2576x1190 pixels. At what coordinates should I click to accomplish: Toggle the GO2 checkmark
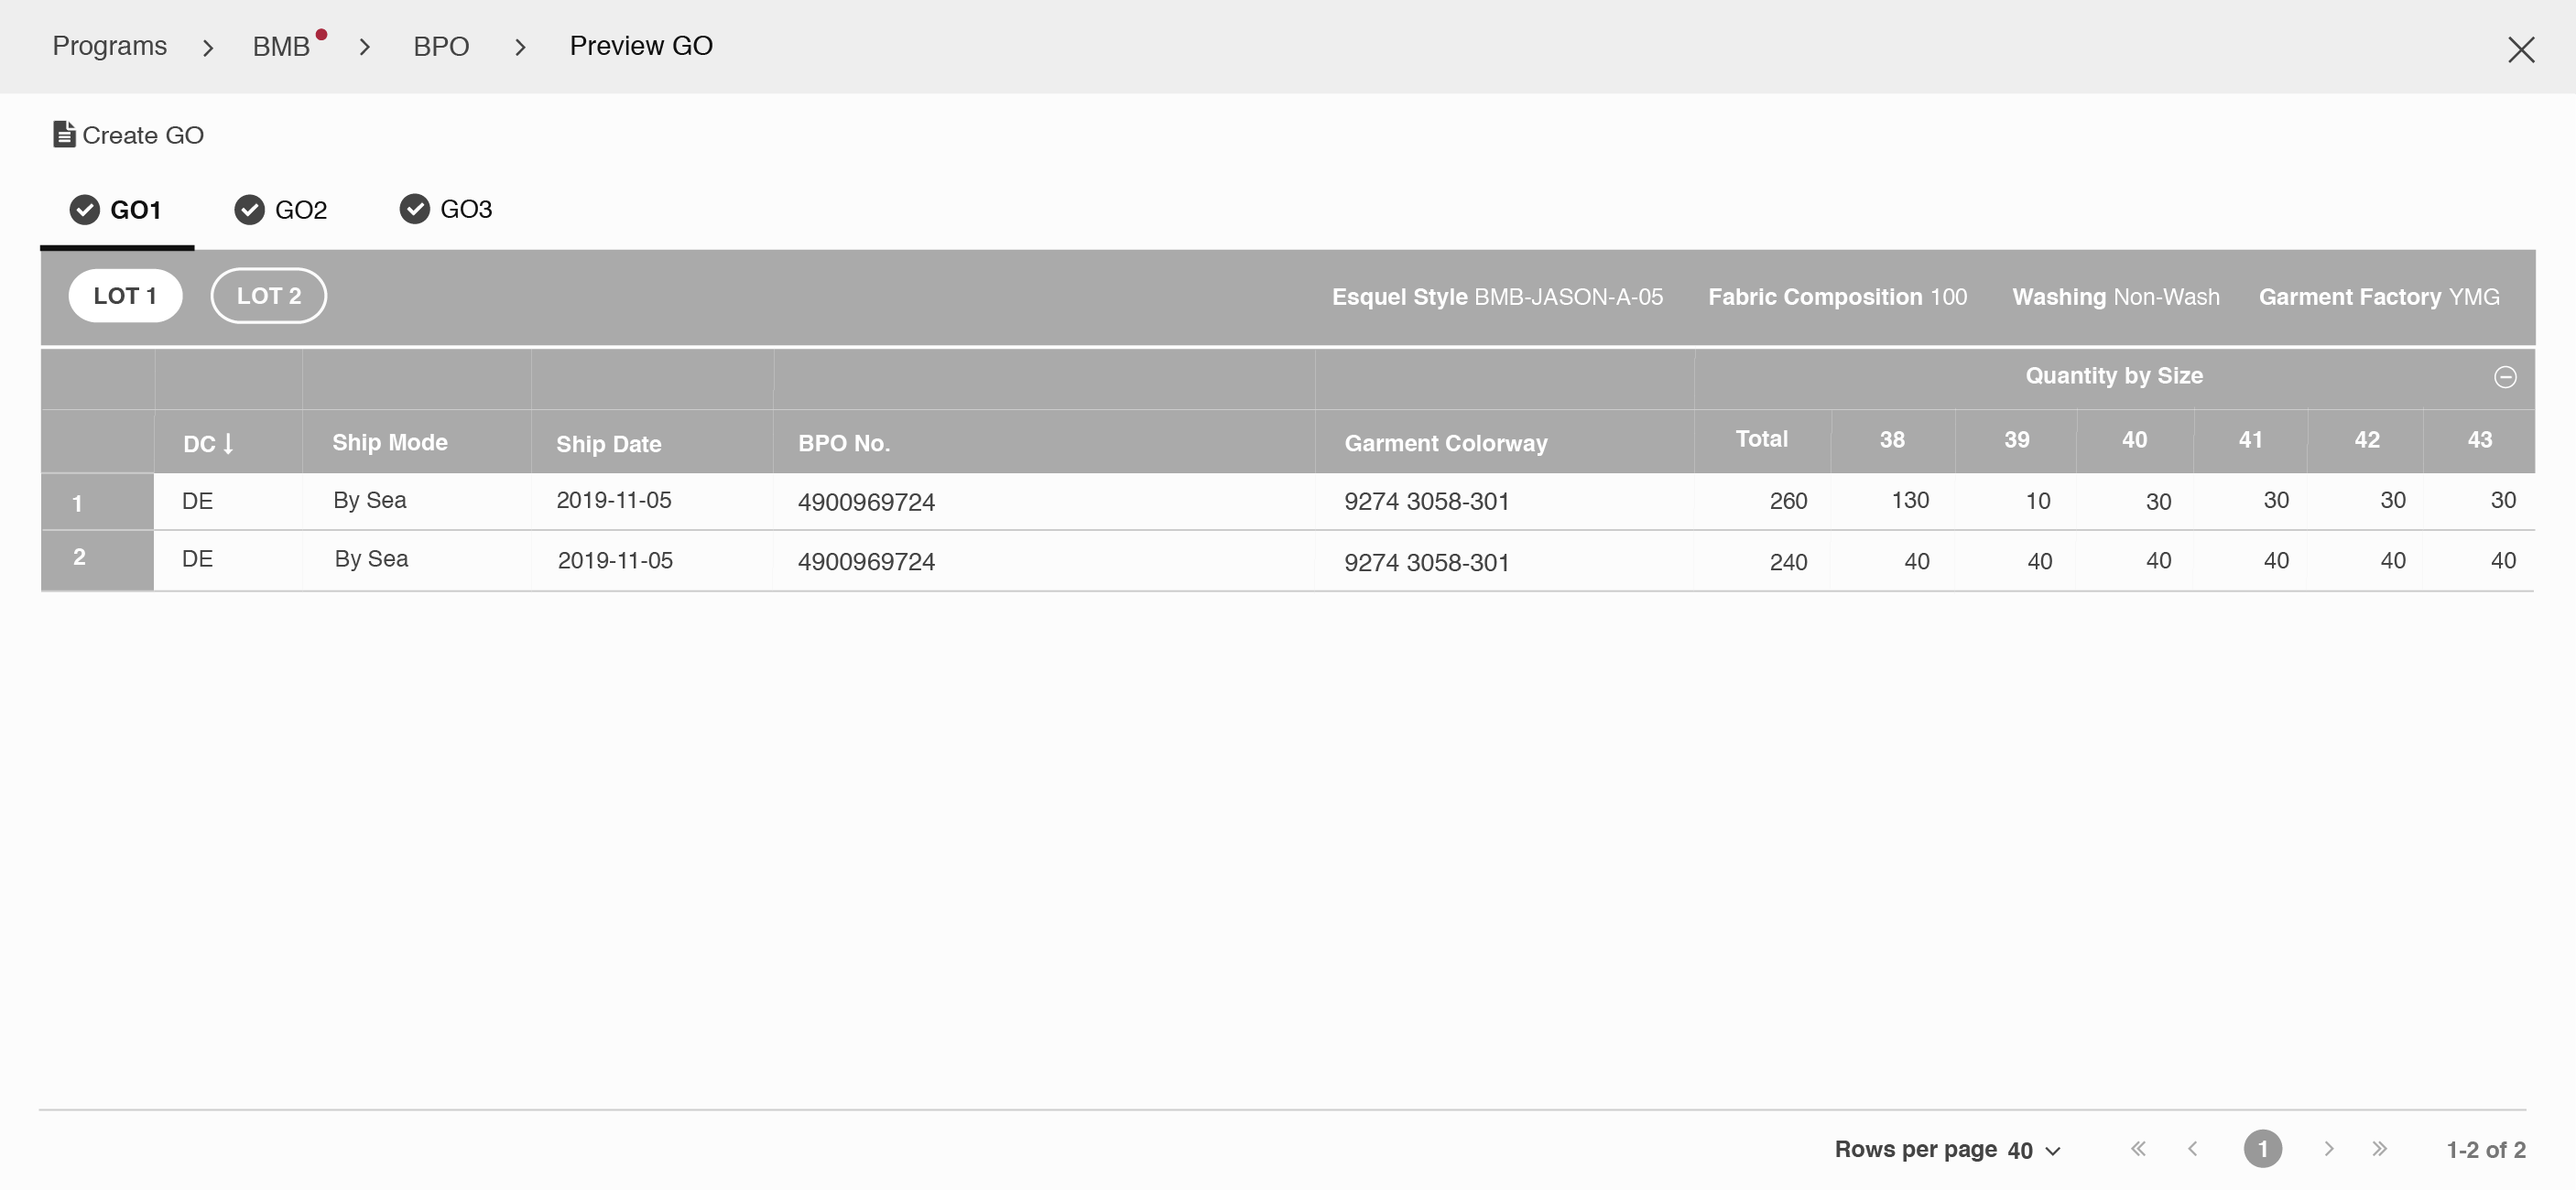(249, 210)
